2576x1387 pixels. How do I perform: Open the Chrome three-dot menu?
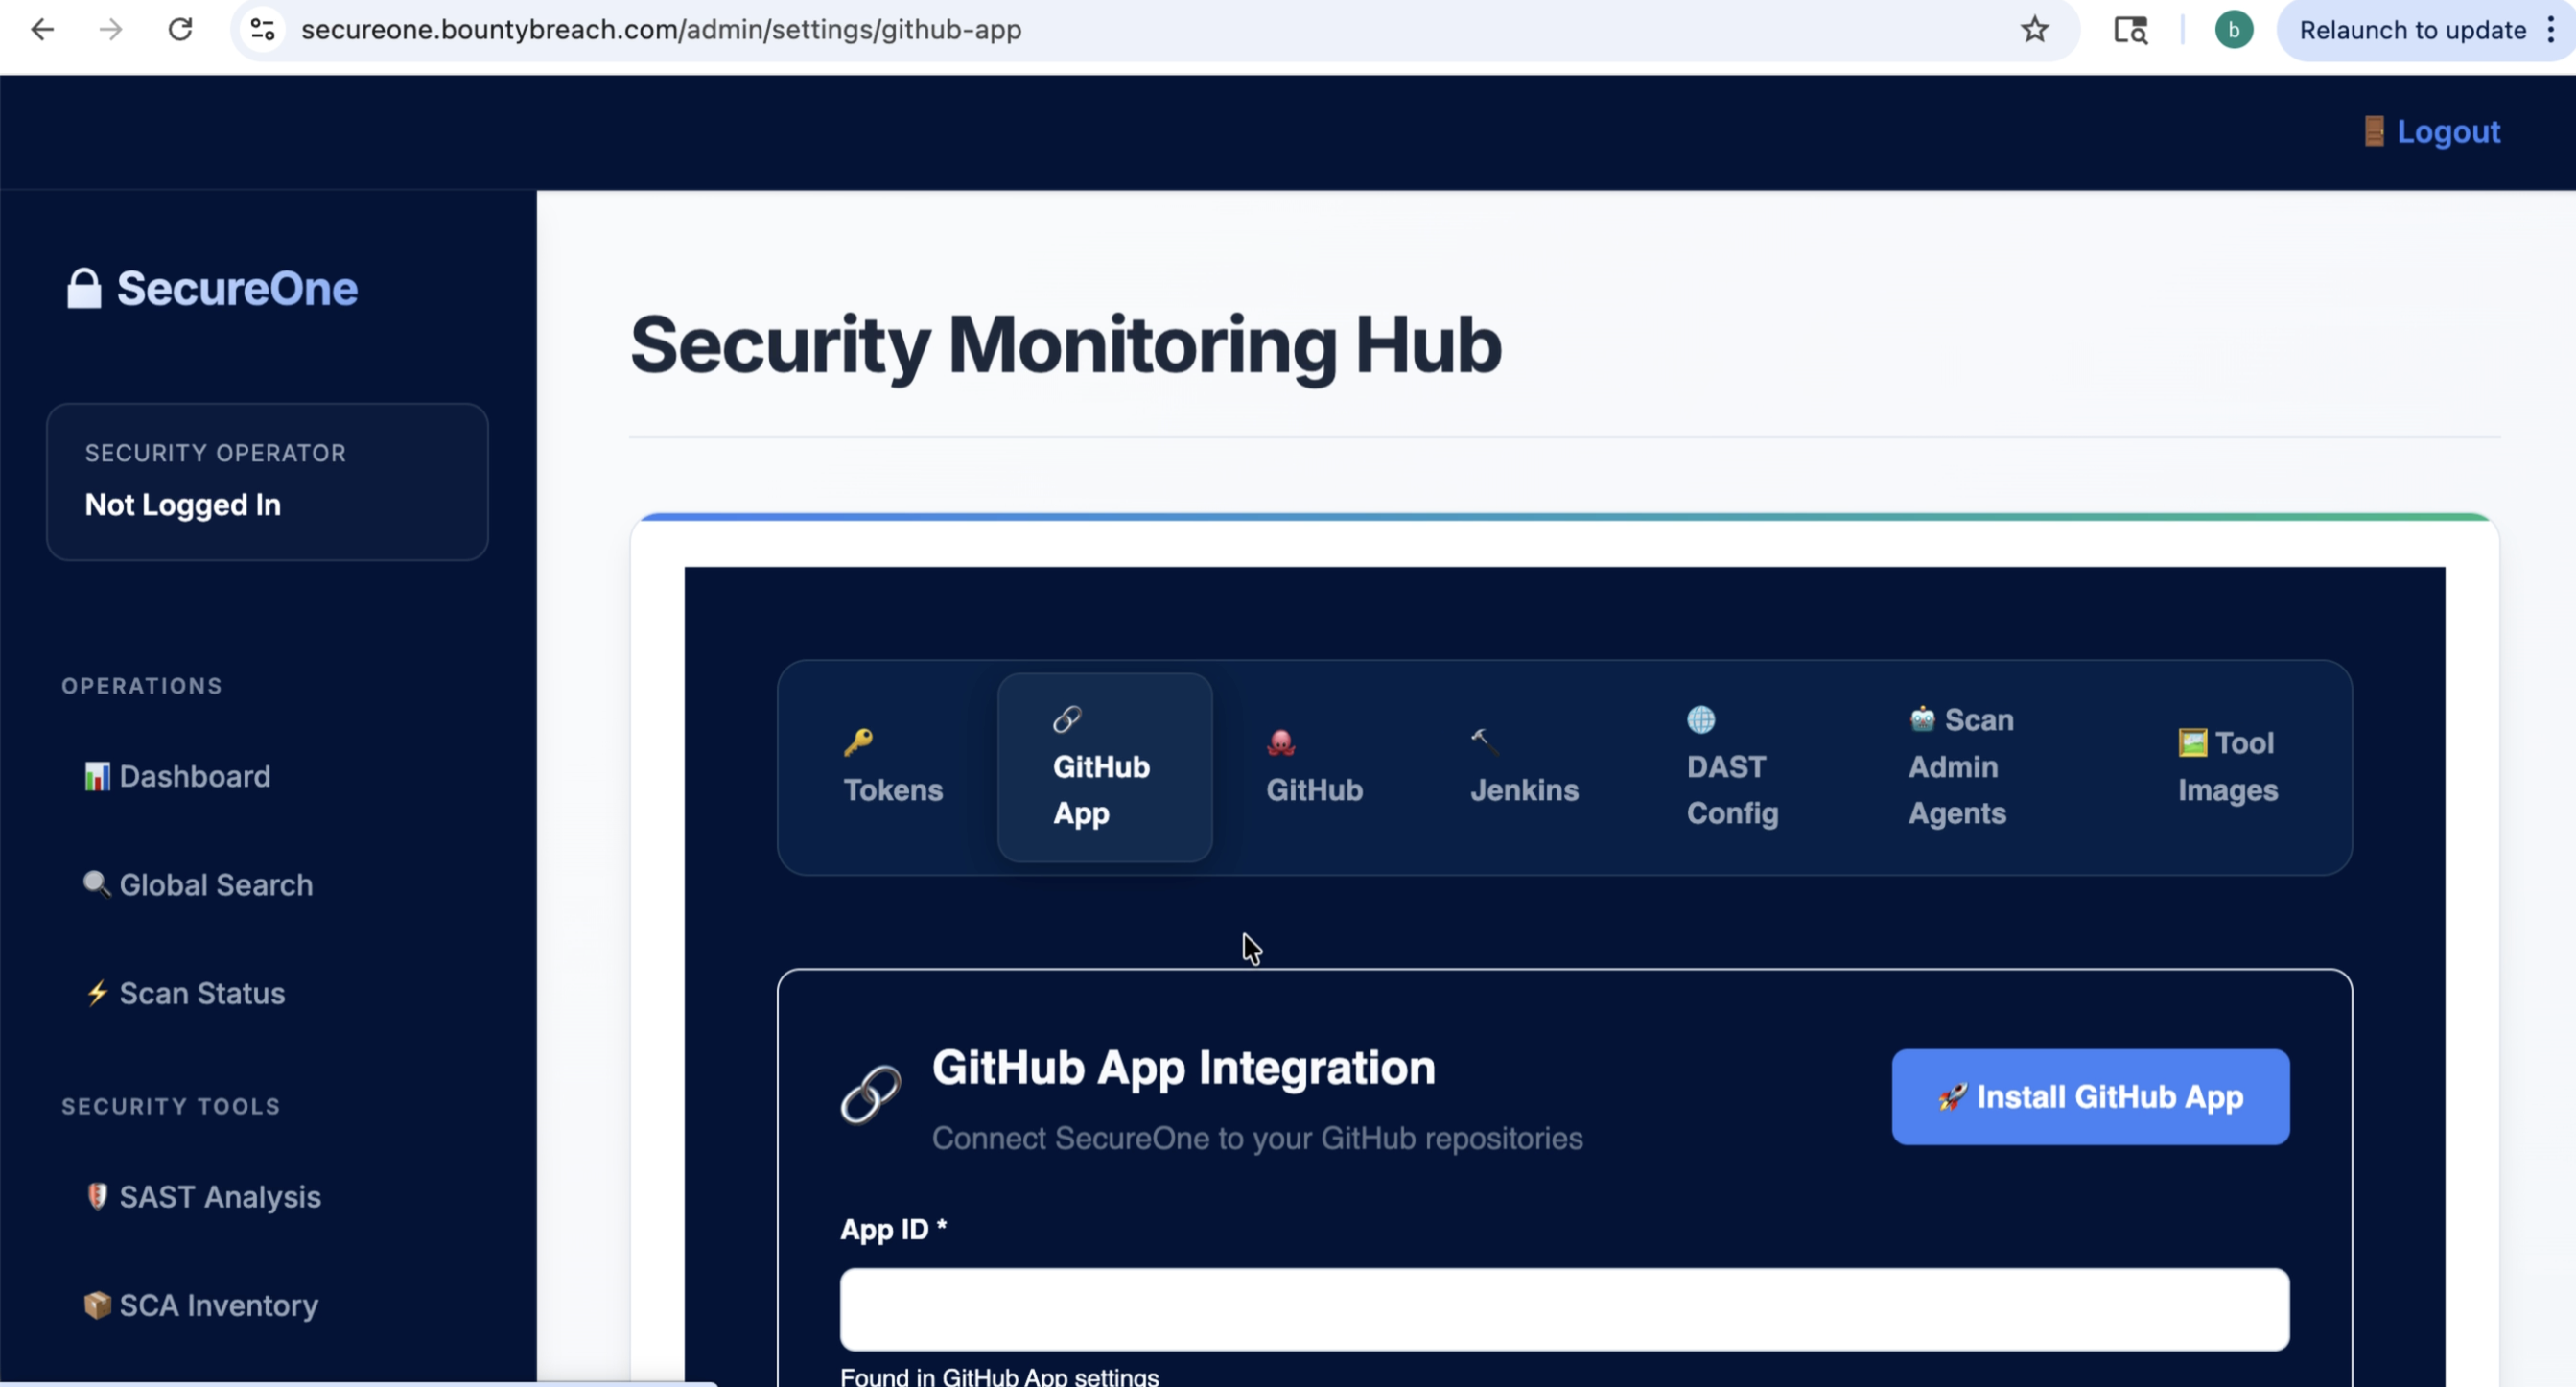pos(2551,30)
